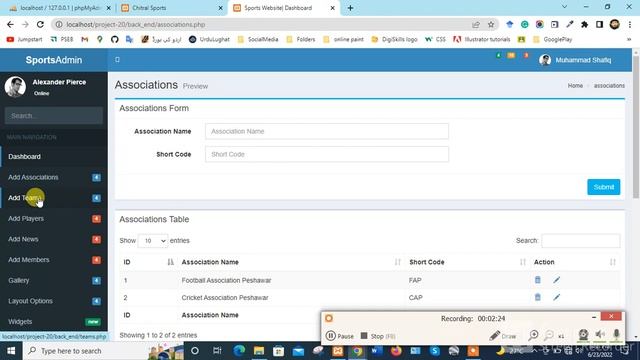Edit the Football Association Peshawar row

coord(556,280)
